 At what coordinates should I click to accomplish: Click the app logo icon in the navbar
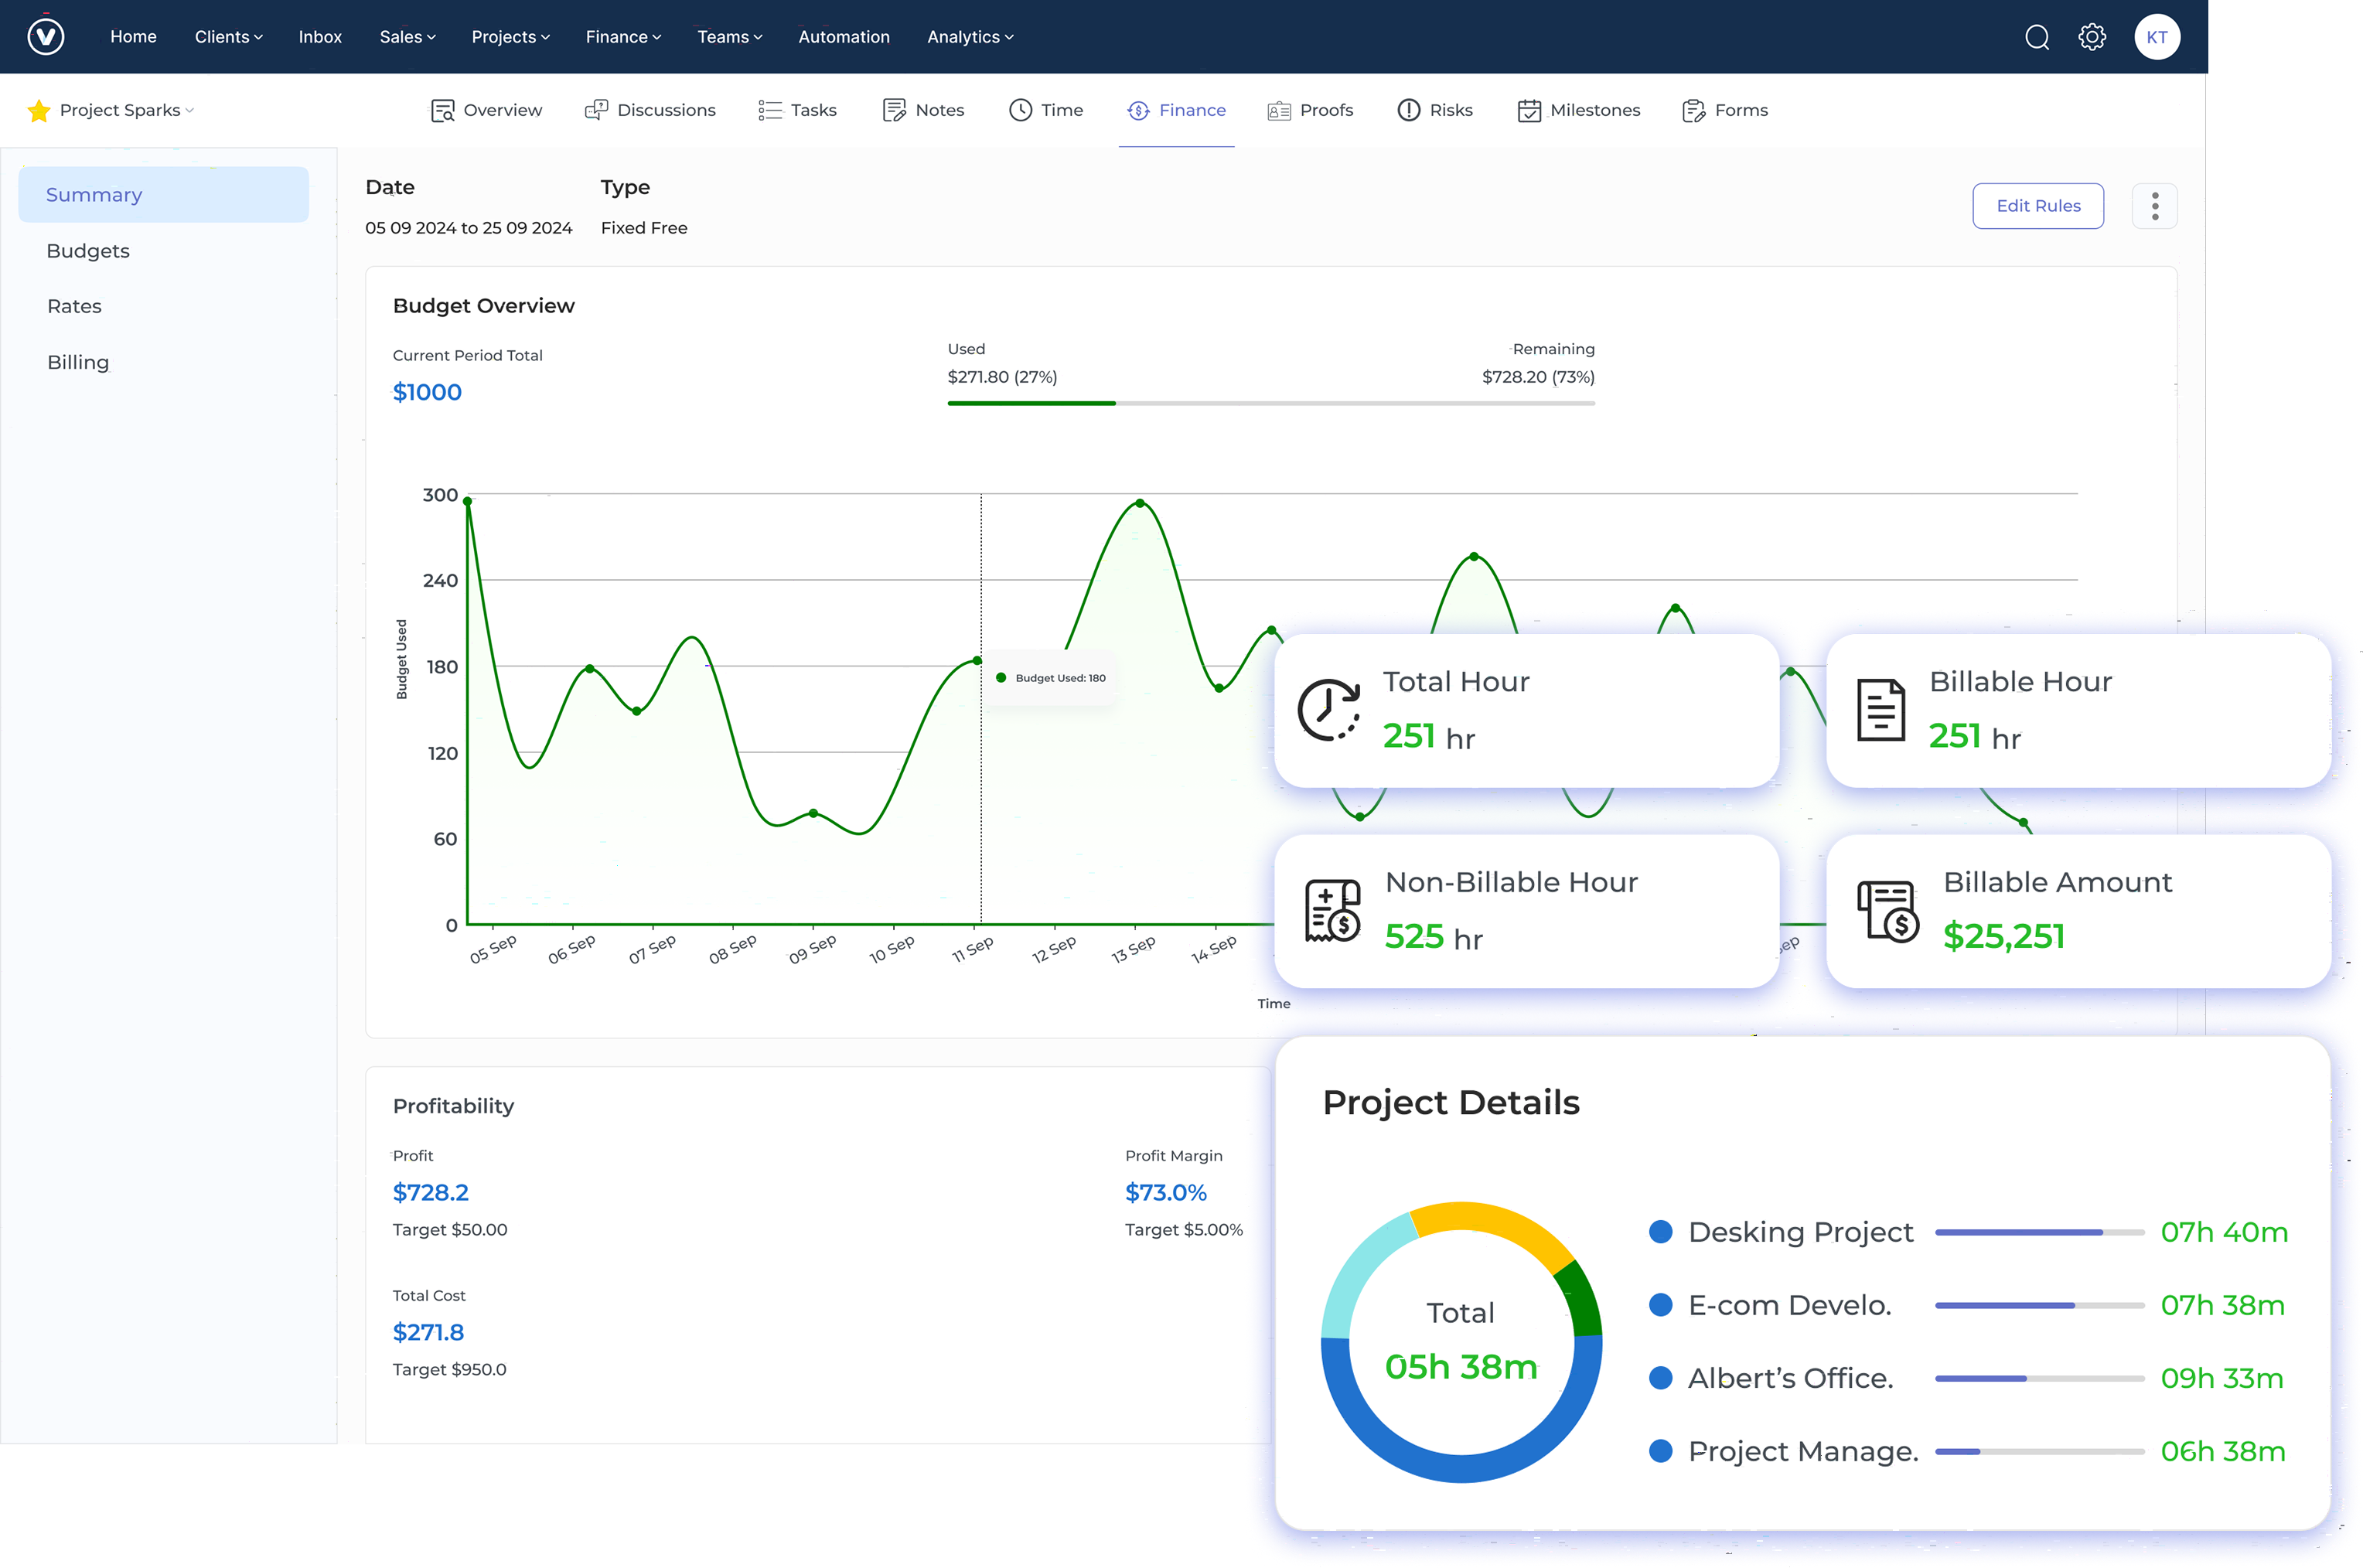(45, 37)
